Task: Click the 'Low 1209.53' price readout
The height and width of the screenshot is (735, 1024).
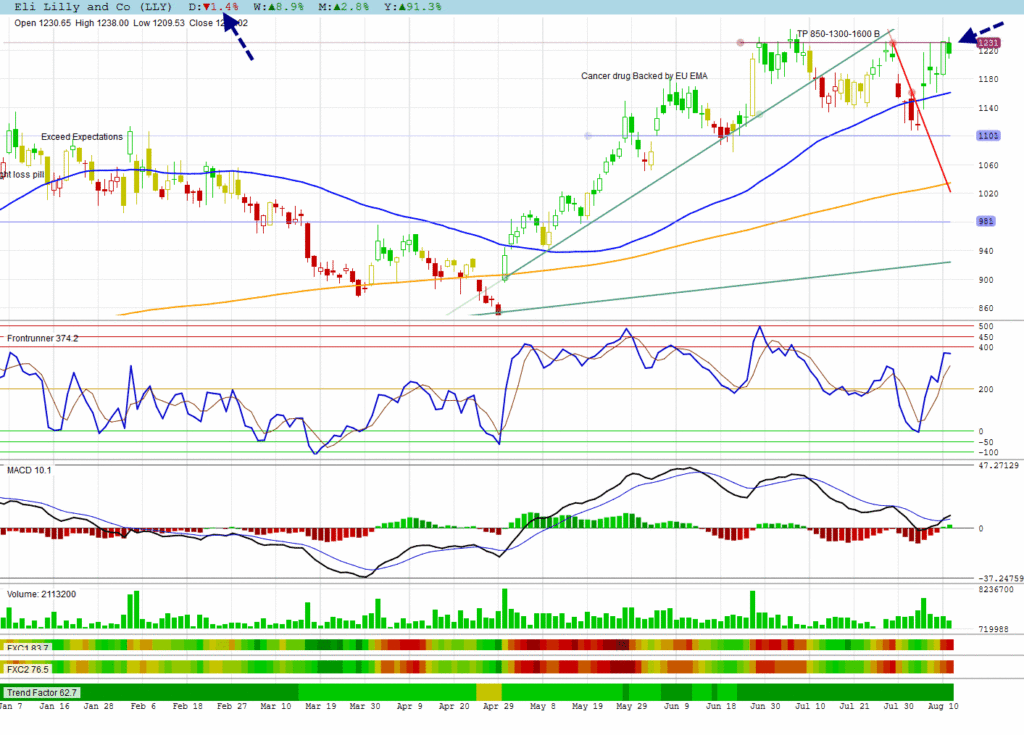Action: [159, 23]
